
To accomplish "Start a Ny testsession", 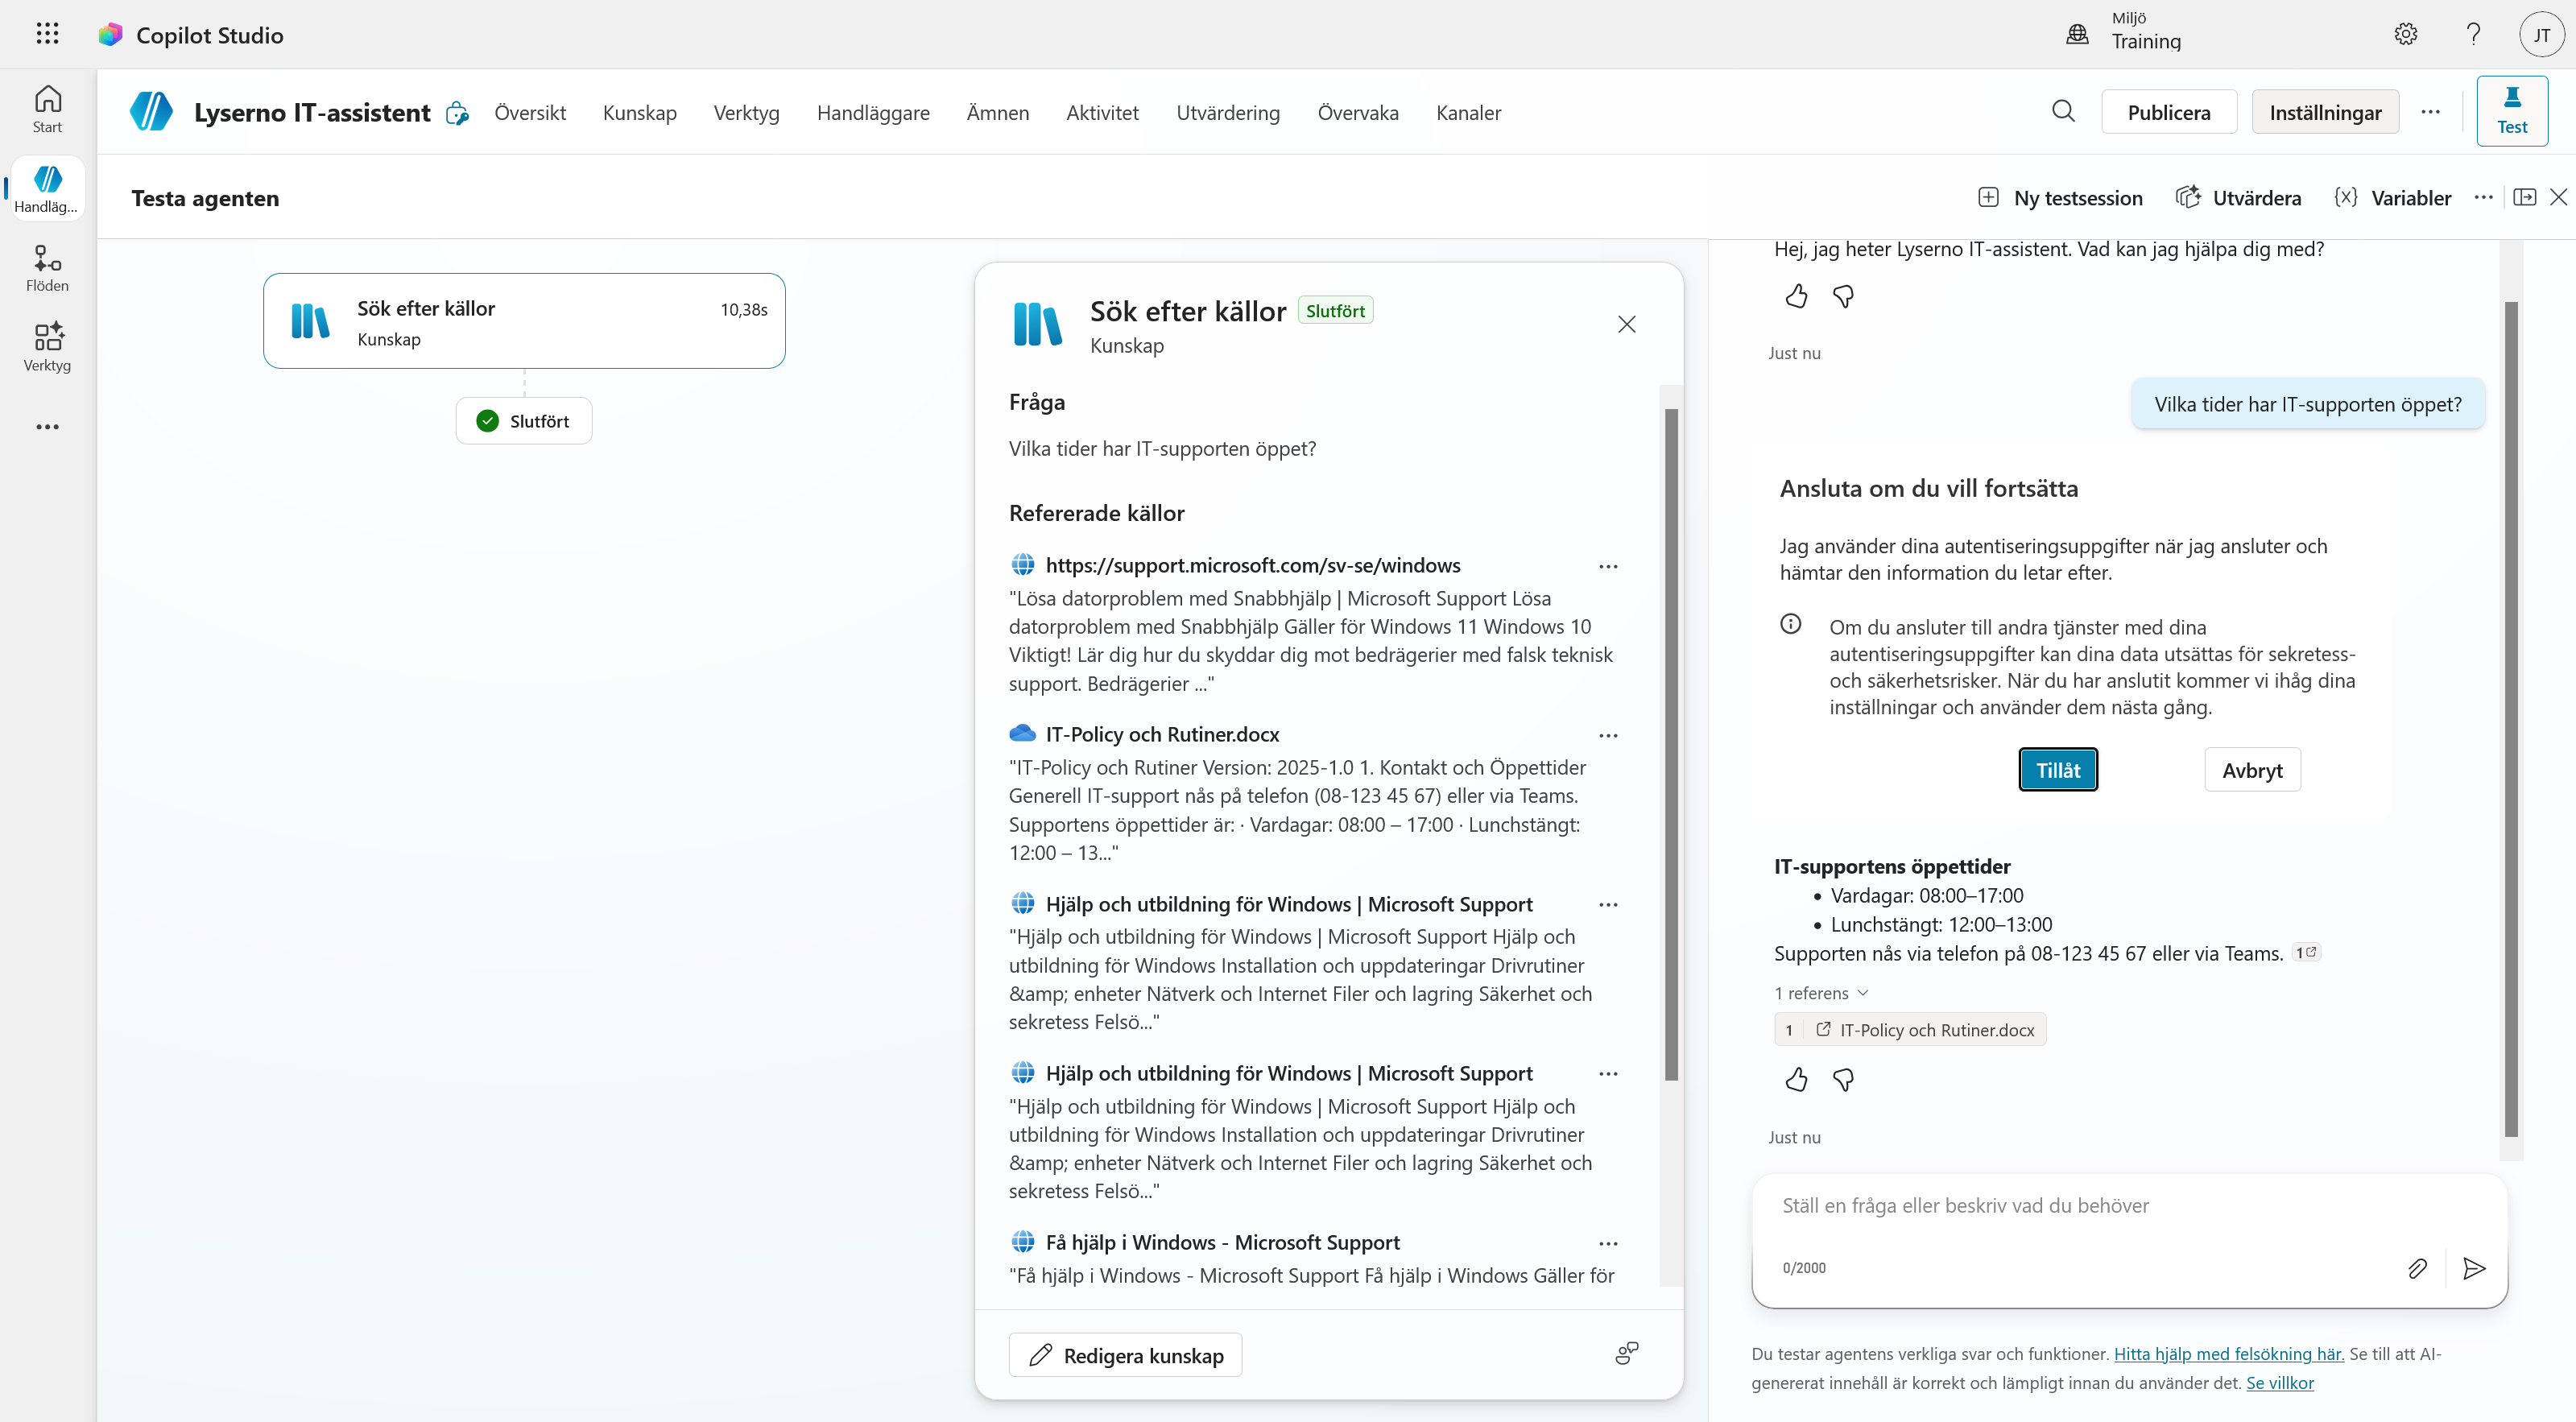I will [2060, 197].
